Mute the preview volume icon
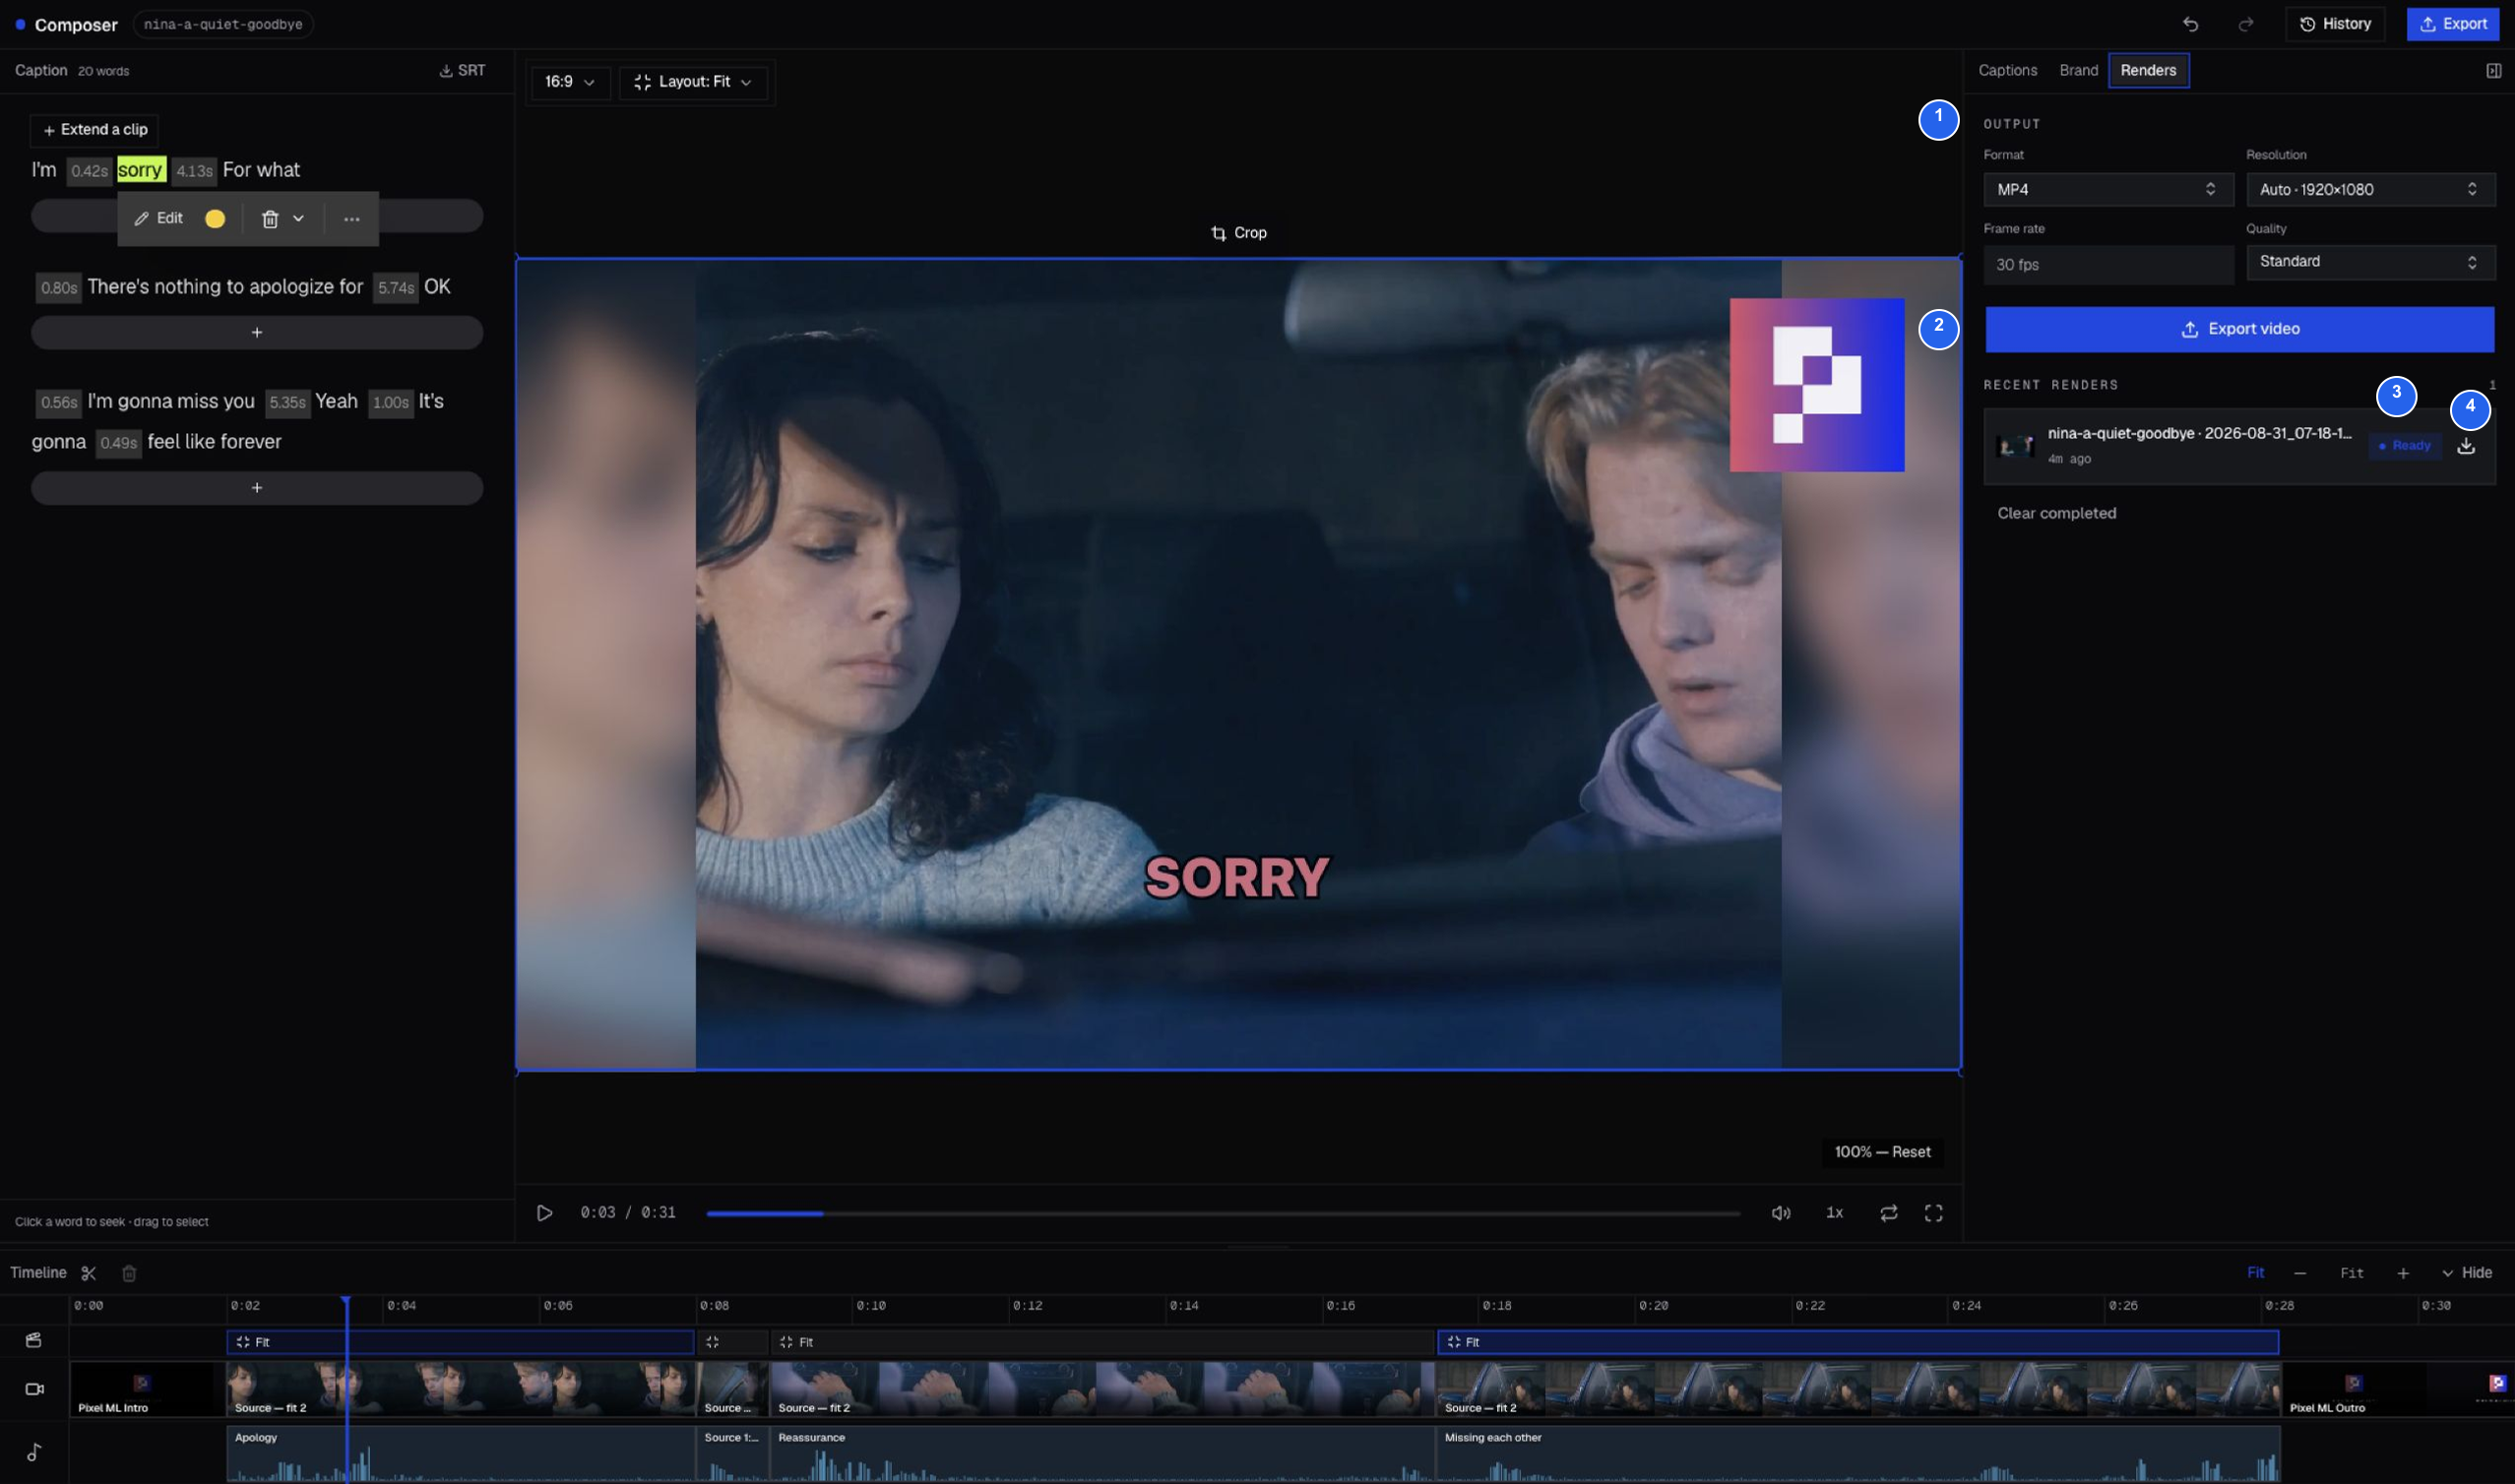This screenshot has height=1484, width=2515. pos(1781,1213)
